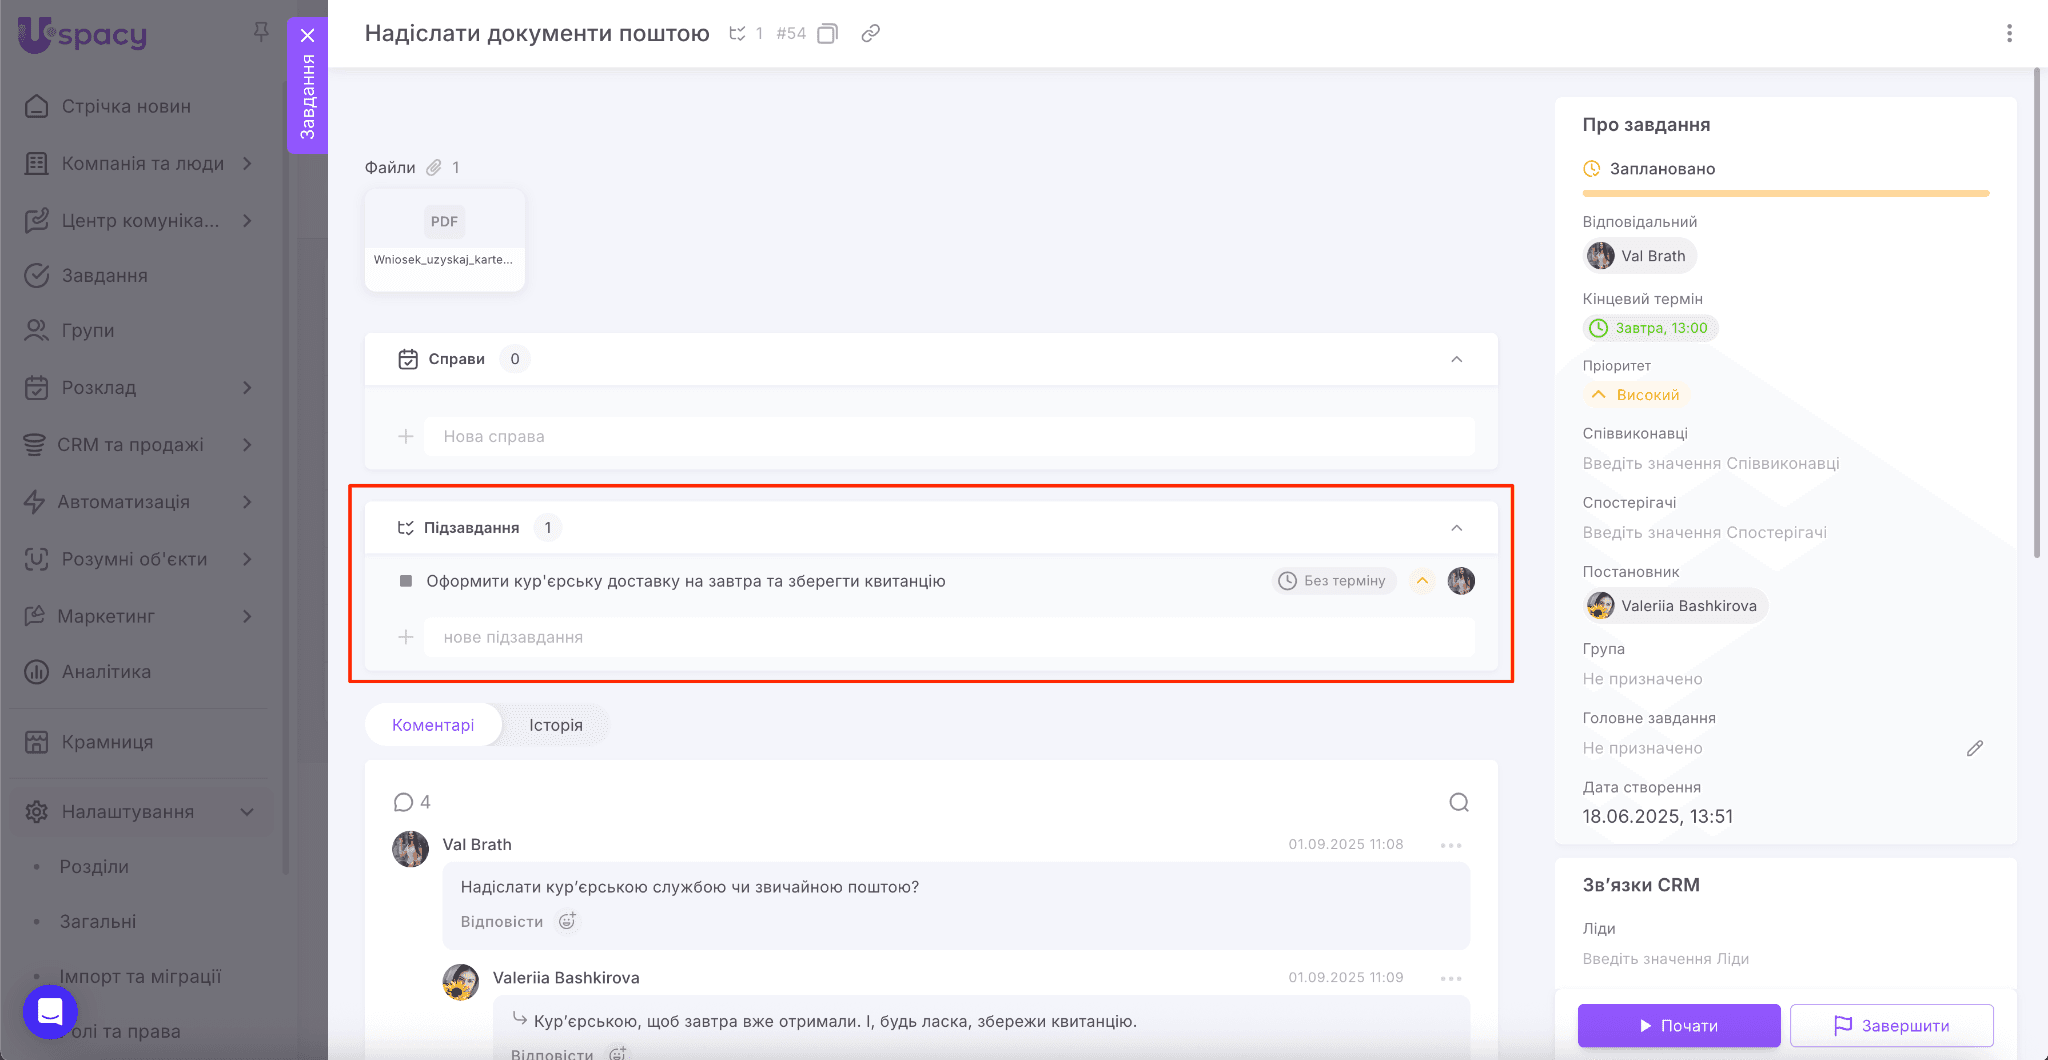
Task: Switch to the Історія tab
Action: coord(555,725)
